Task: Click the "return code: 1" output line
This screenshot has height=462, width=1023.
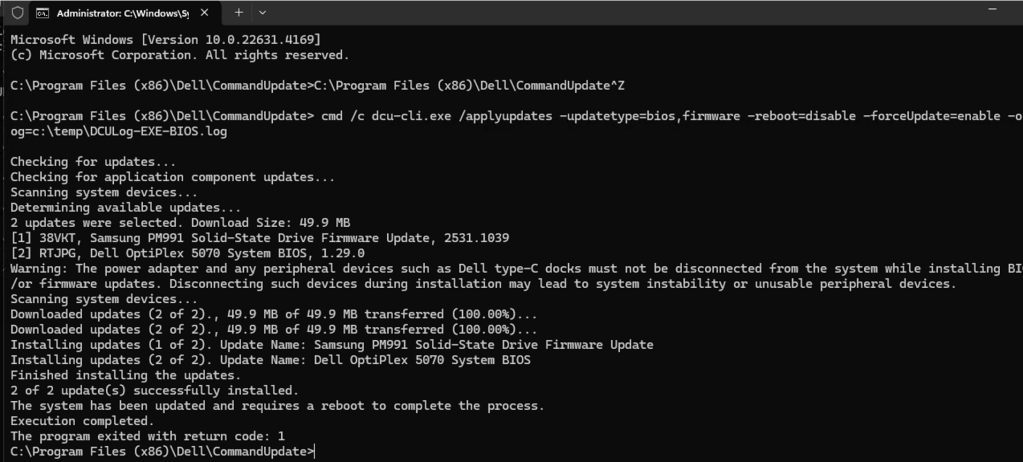Action: 147,436
